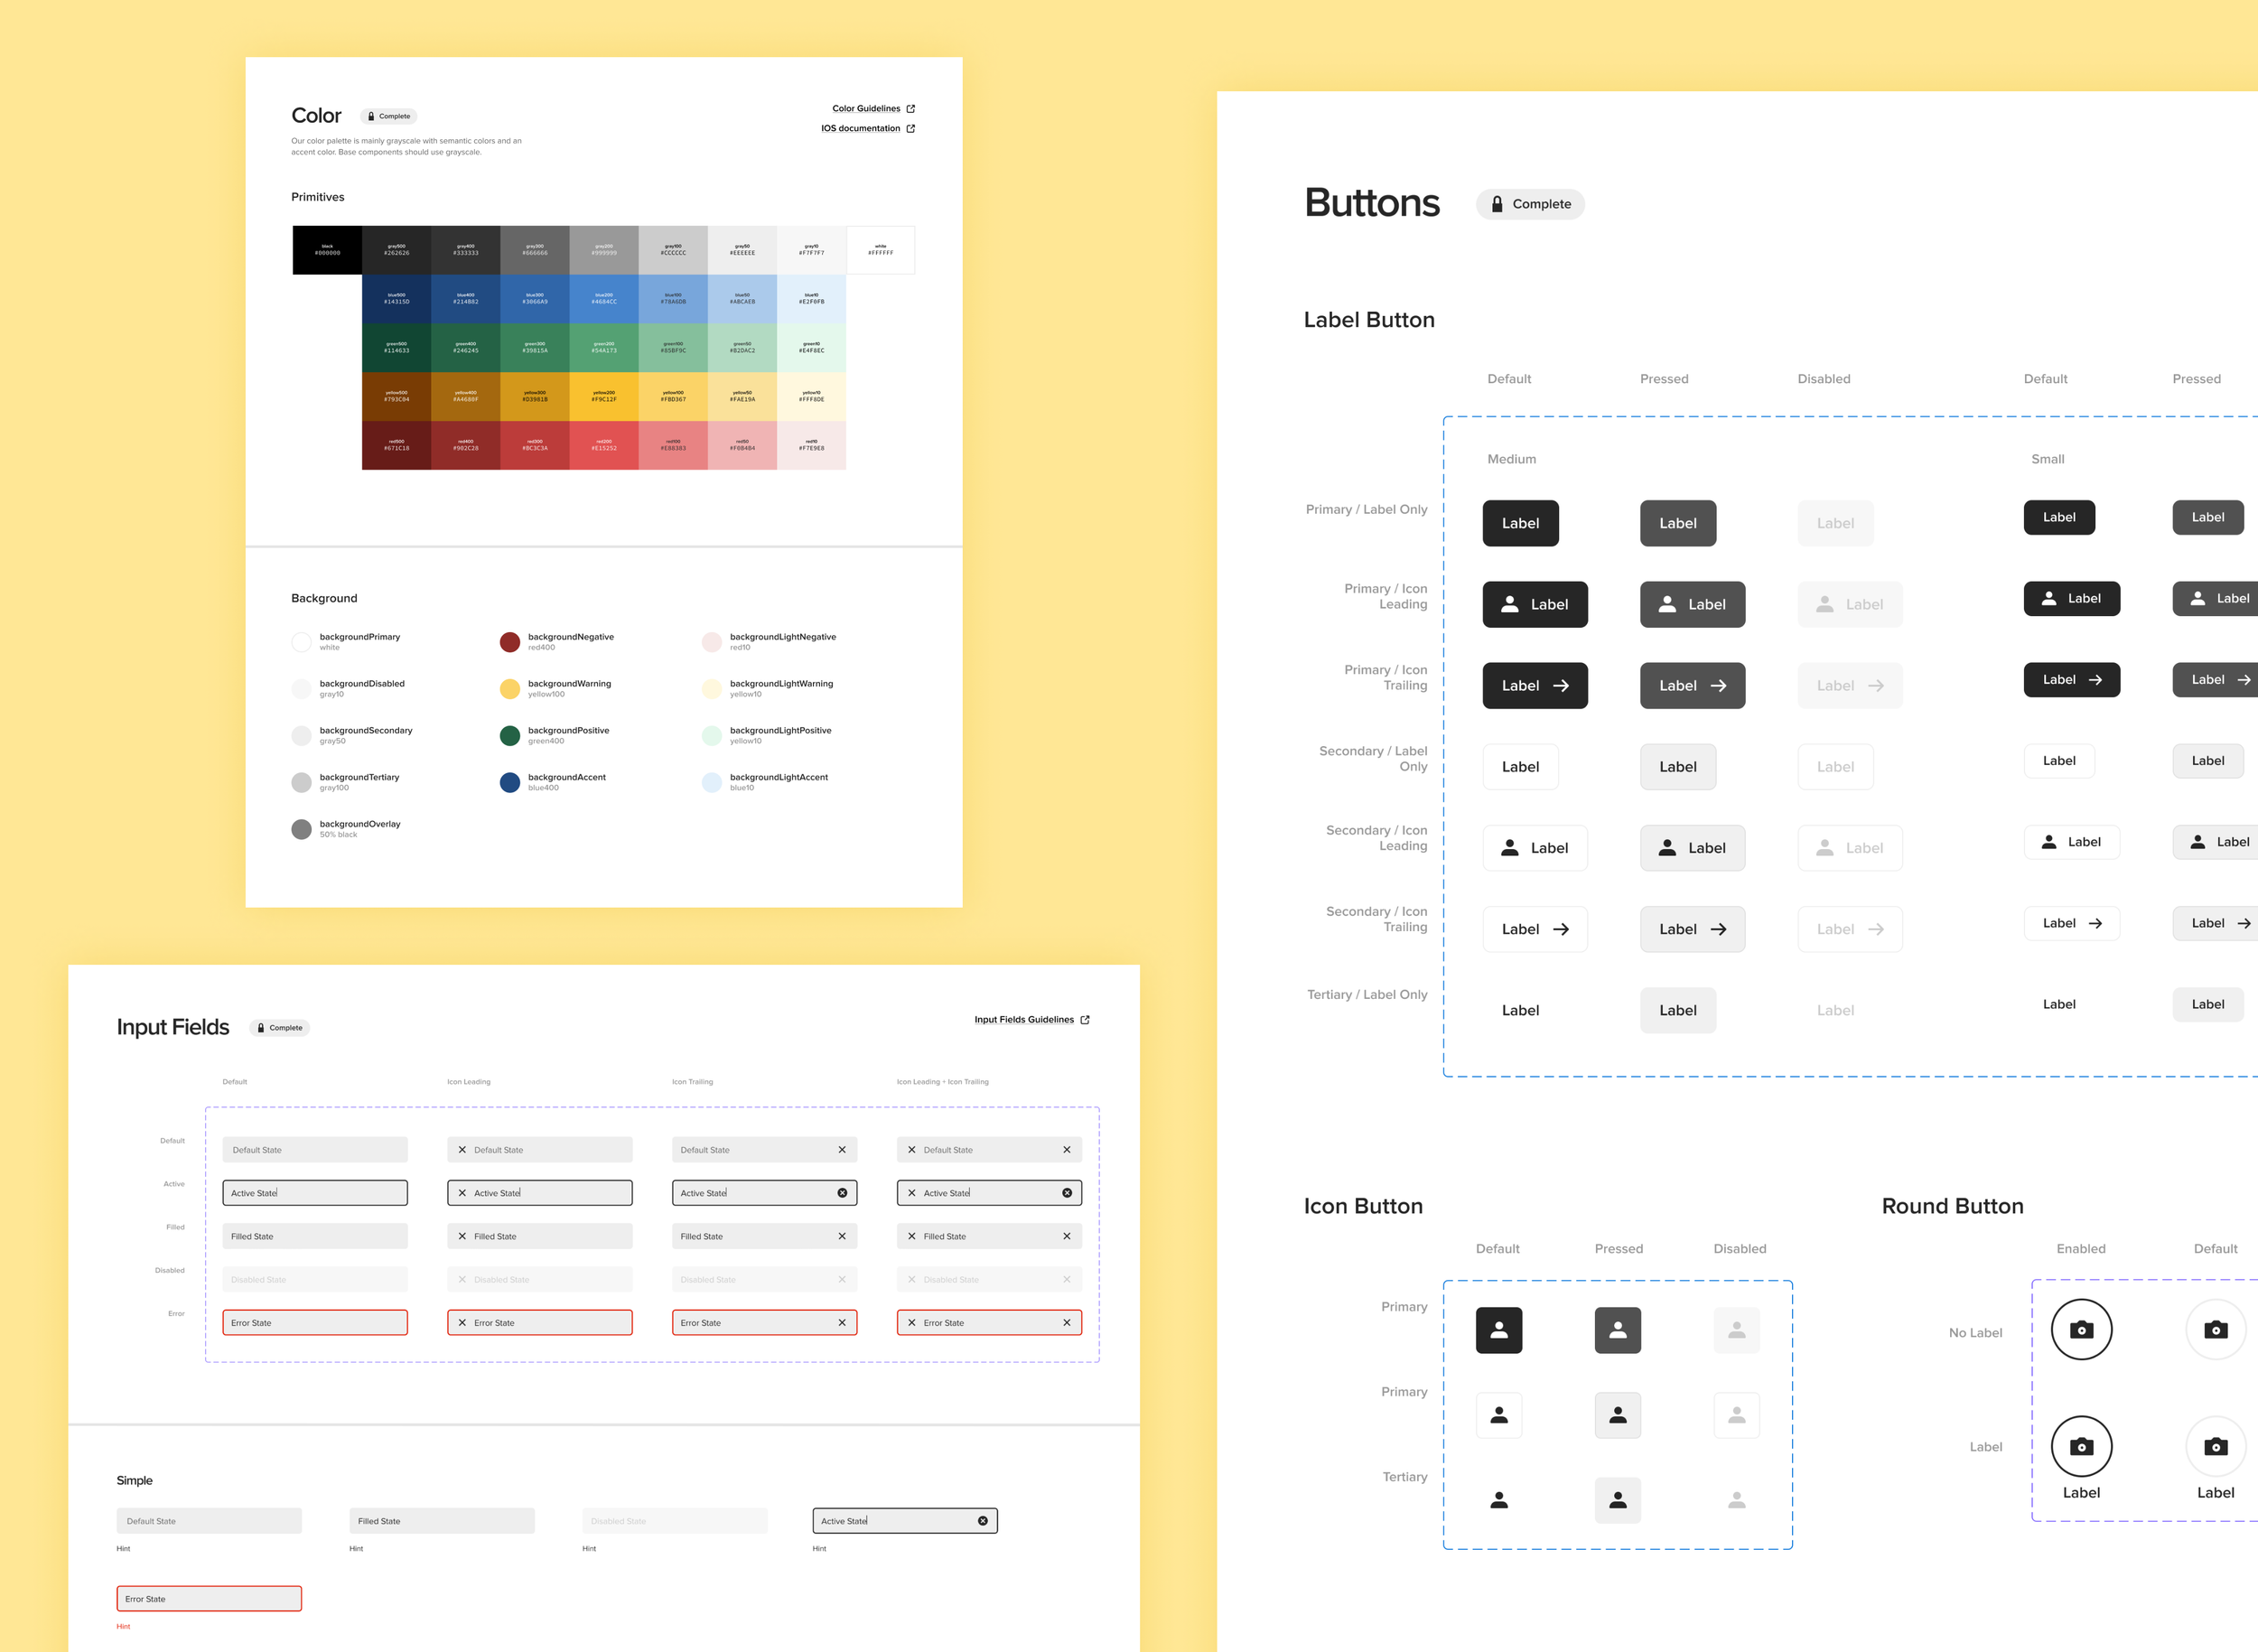
Task: Click the Simple section Default State input field
Action: pos(209,1521)
